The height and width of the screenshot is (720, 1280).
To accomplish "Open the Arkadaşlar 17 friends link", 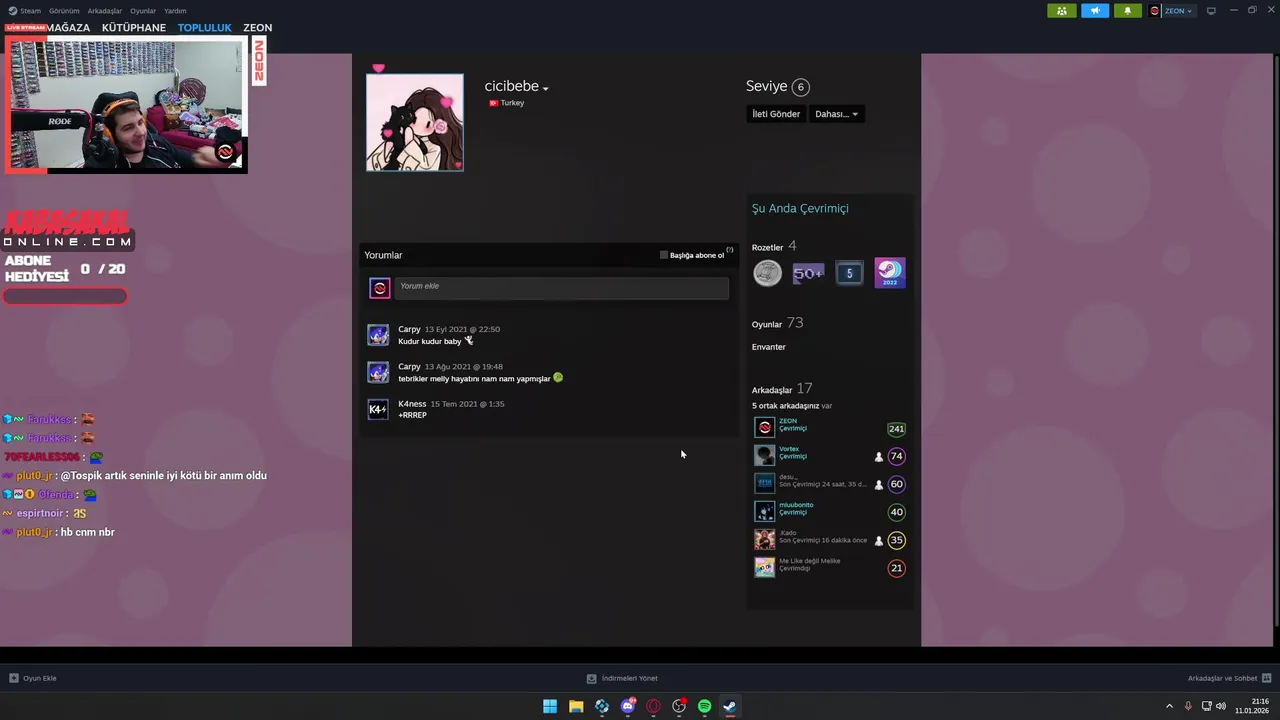I will [782, 389].
